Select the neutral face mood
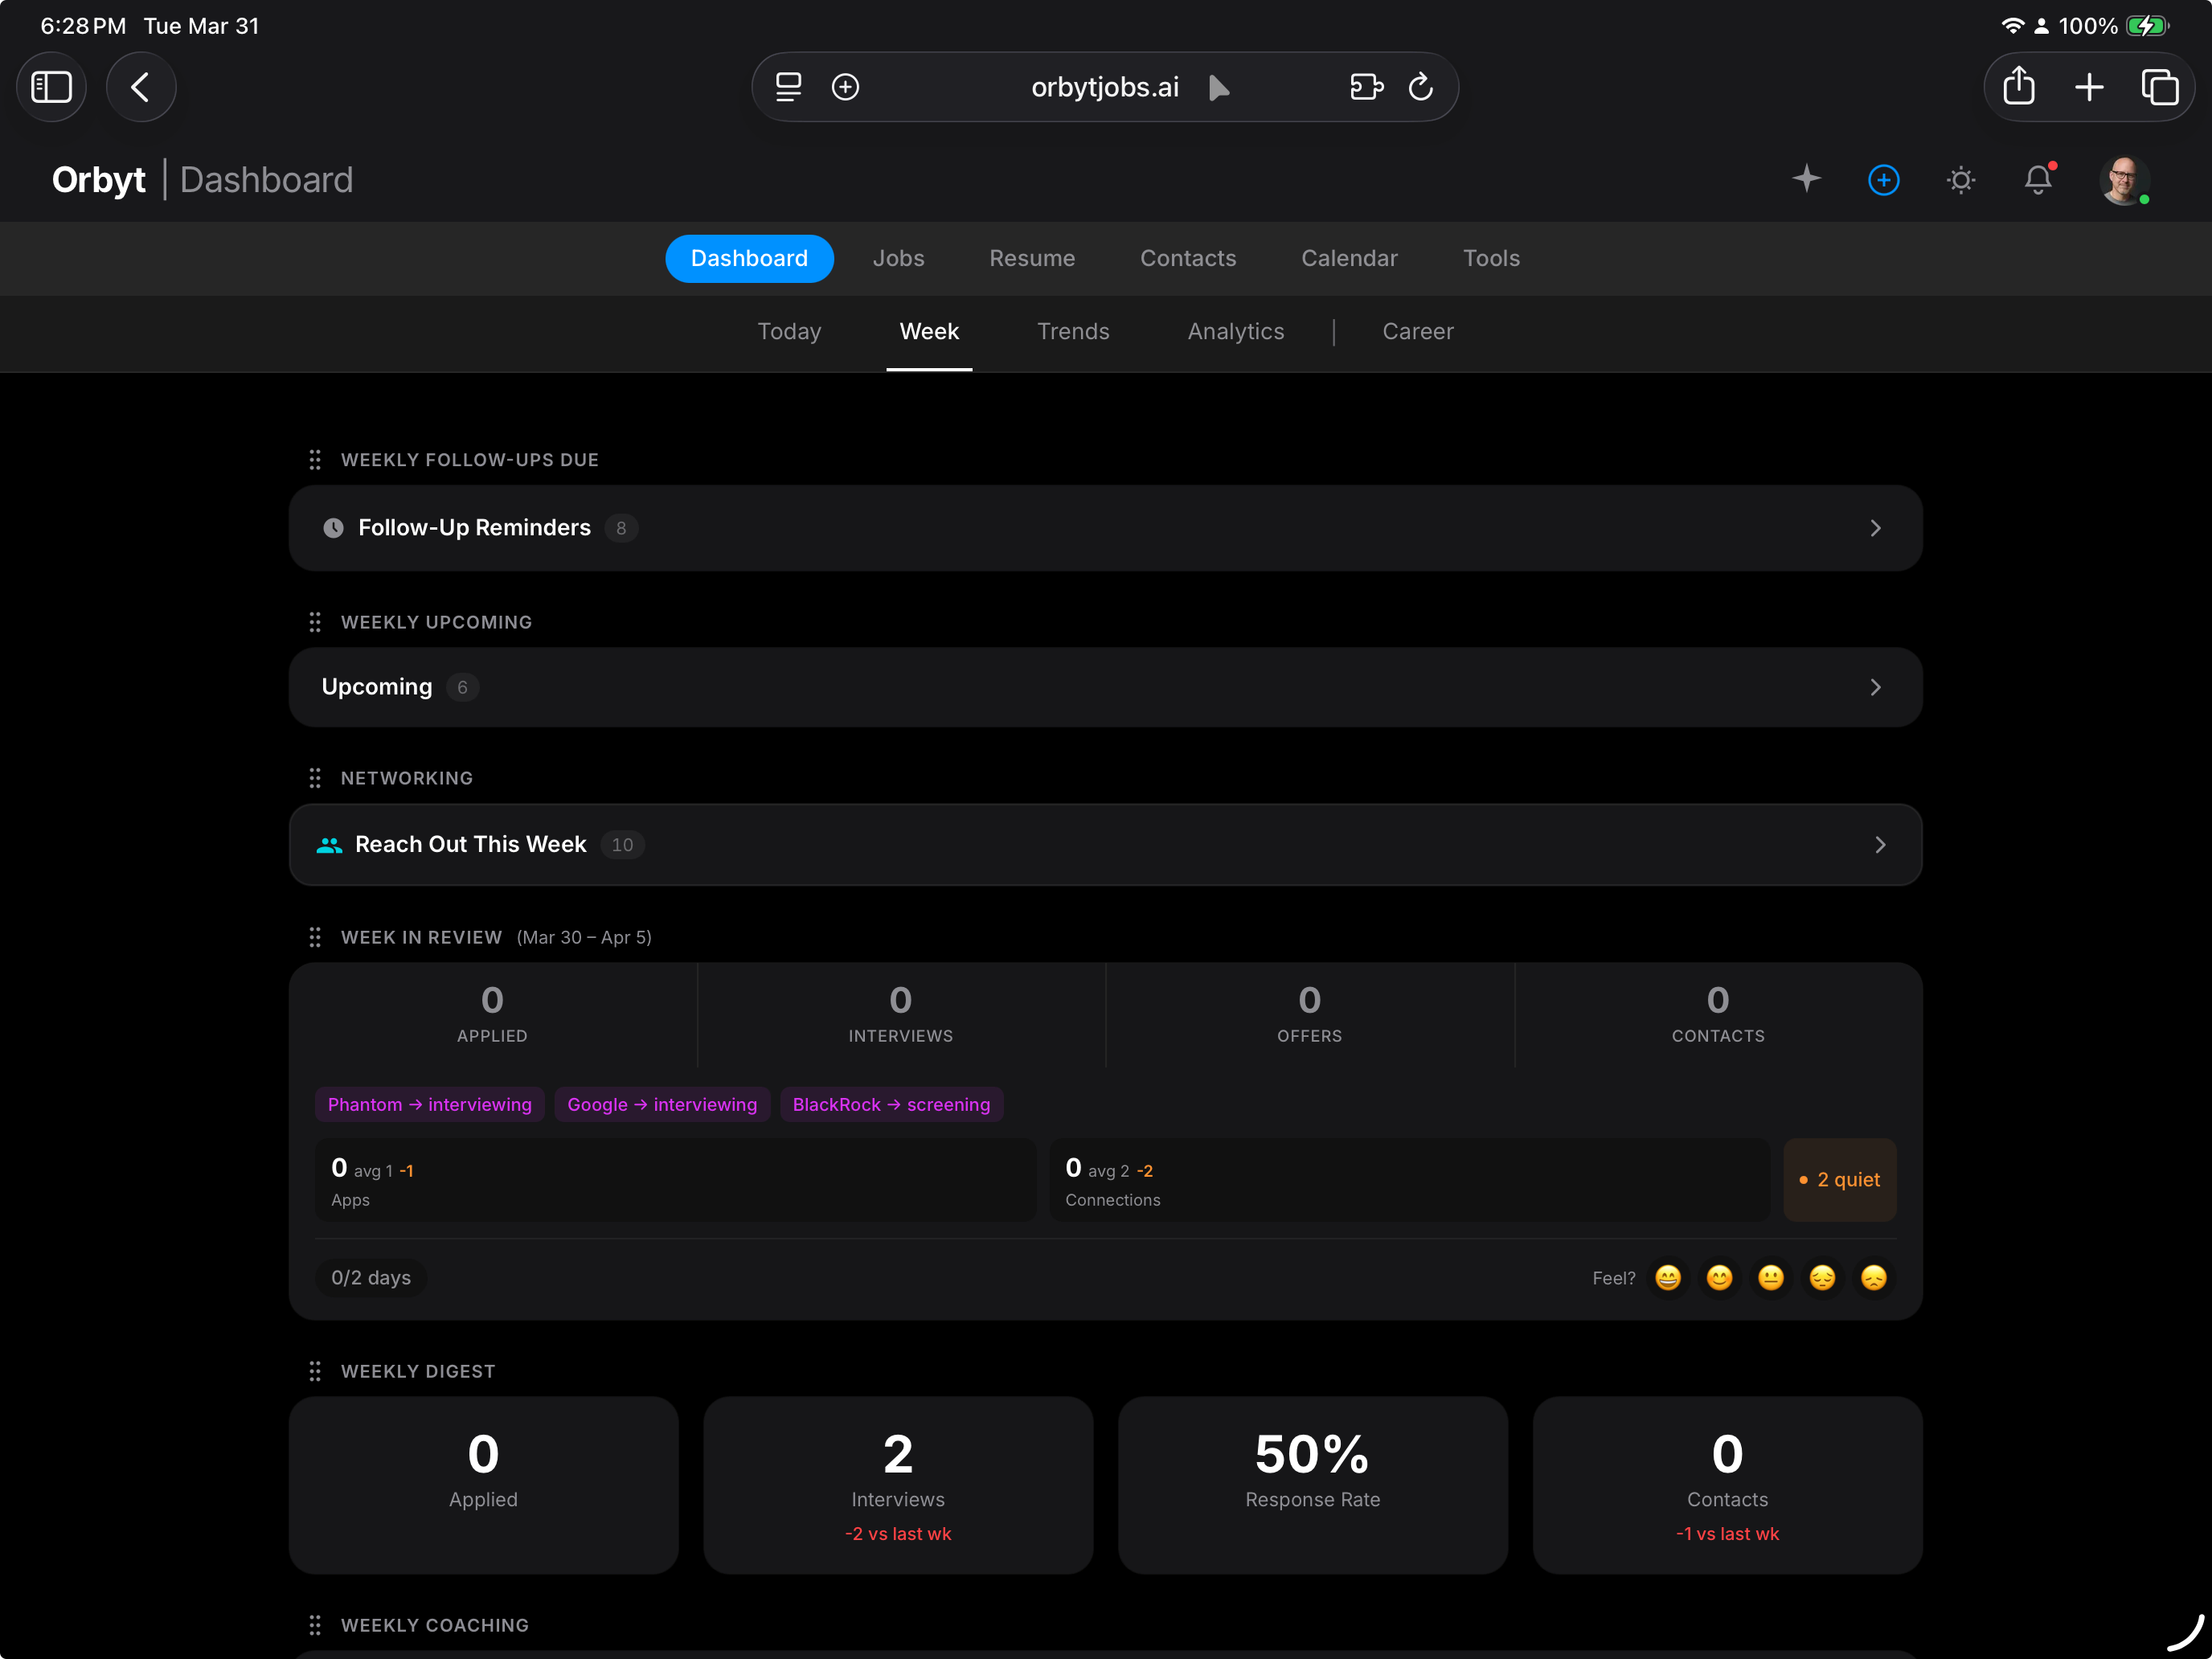This screenshot has height=1659, width=2212. 1771,1278
